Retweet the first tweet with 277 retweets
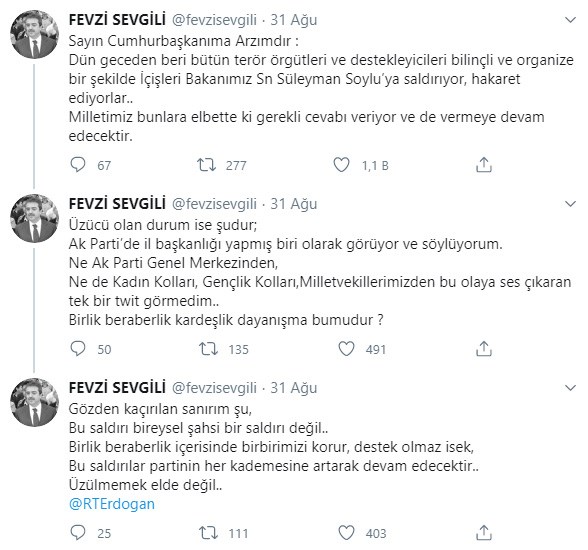 pyautogui.click(x=207, y=165)
